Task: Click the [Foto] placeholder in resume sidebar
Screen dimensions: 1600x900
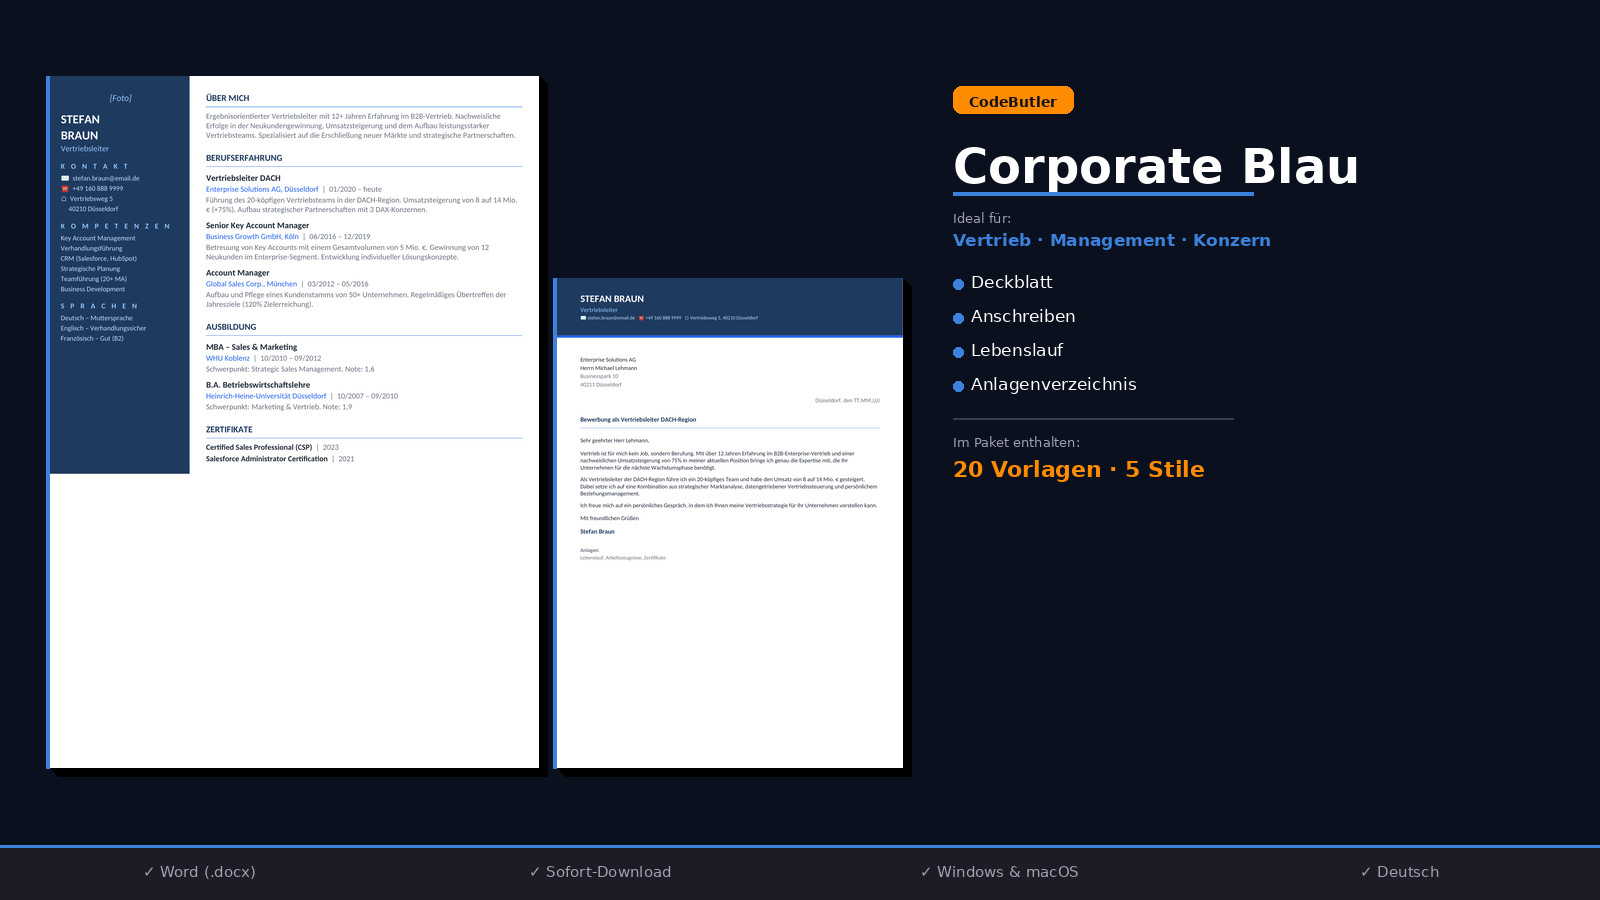Action: pos(120,98)
